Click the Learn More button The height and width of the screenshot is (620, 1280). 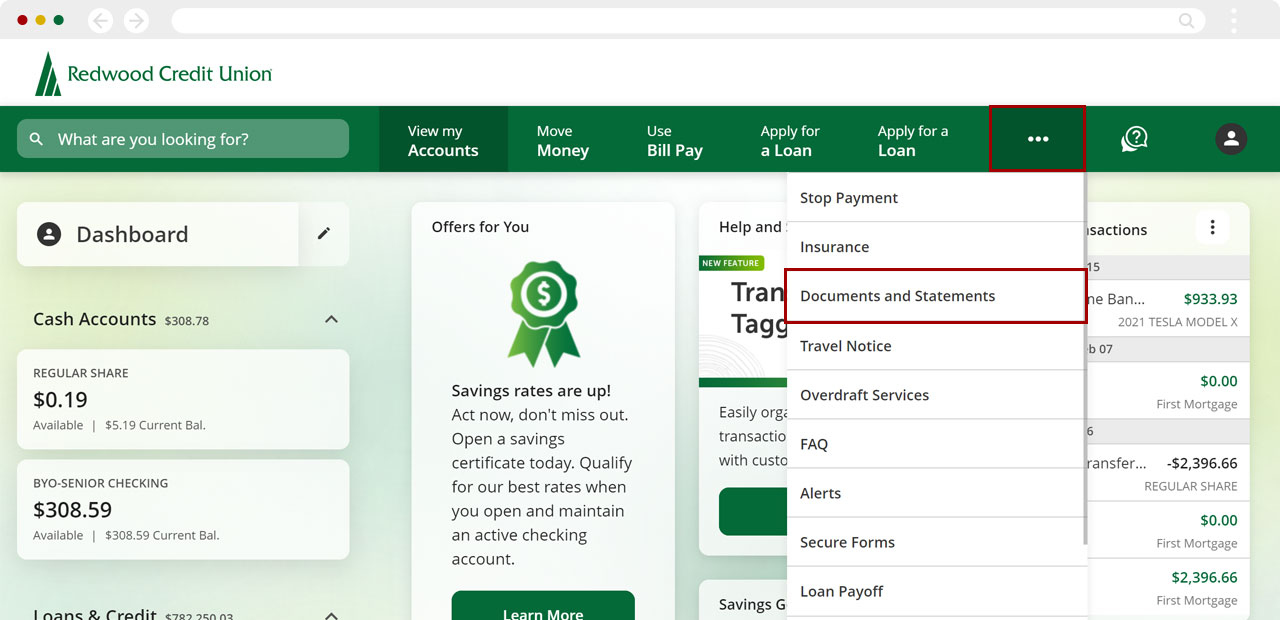click(x=543, y=606)
